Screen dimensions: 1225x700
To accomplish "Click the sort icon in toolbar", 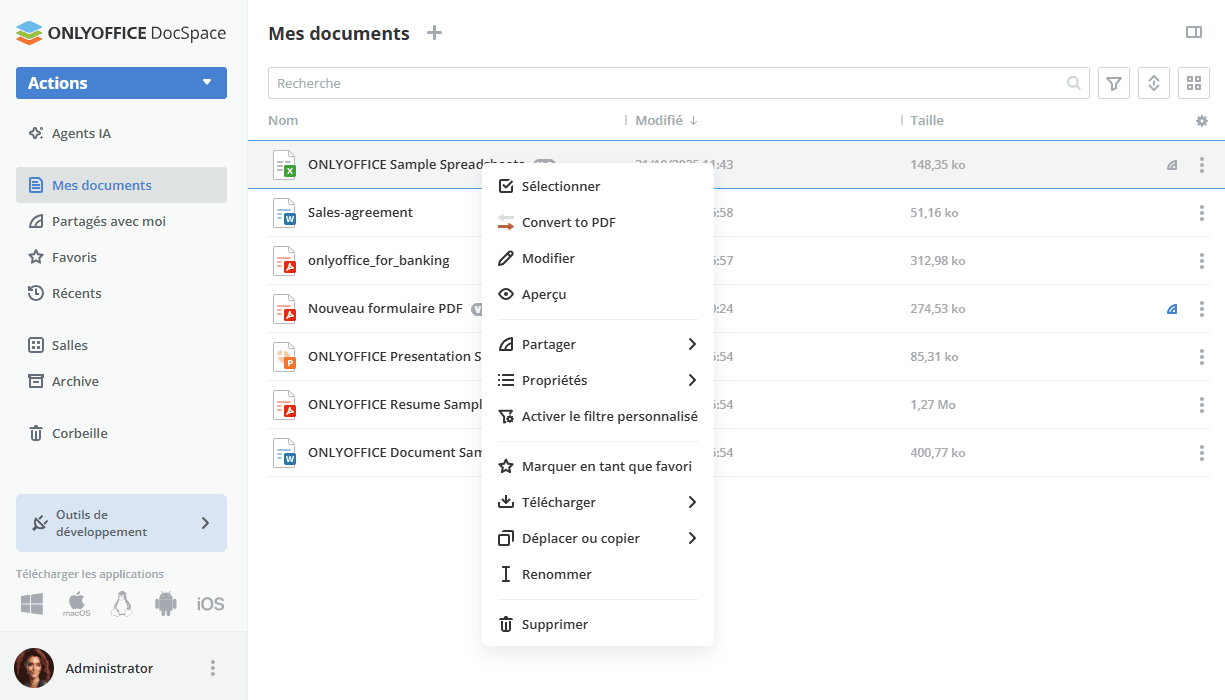I will pyautogui.click(x=1154, y=83).
